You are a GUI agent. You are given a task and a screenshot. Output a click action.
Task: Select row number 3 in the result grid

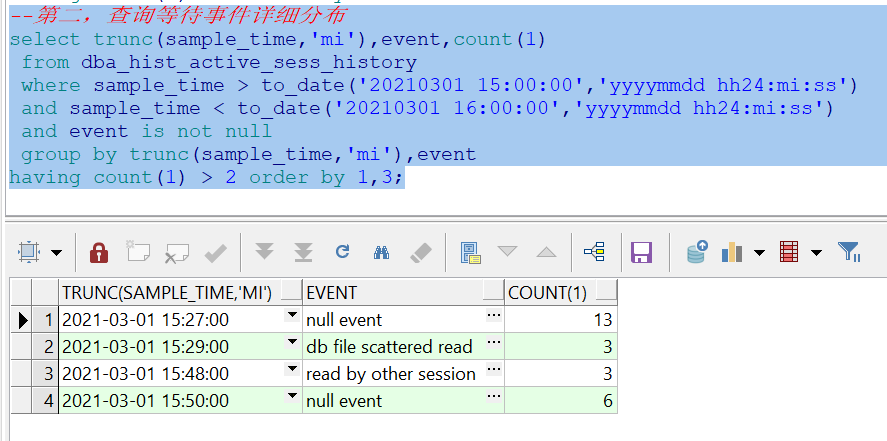[45, 373]
